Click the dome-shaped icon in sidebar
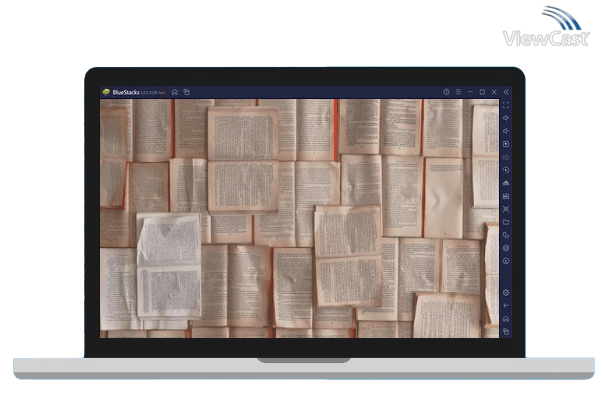Viewport: 602px width, 414px height. tap(506, 183)
